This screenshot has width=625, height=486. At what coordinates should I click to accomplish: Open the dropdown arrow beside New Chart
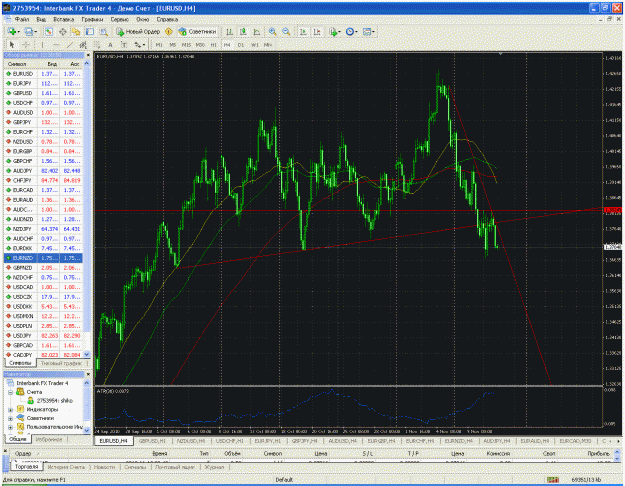click(19, 31)
